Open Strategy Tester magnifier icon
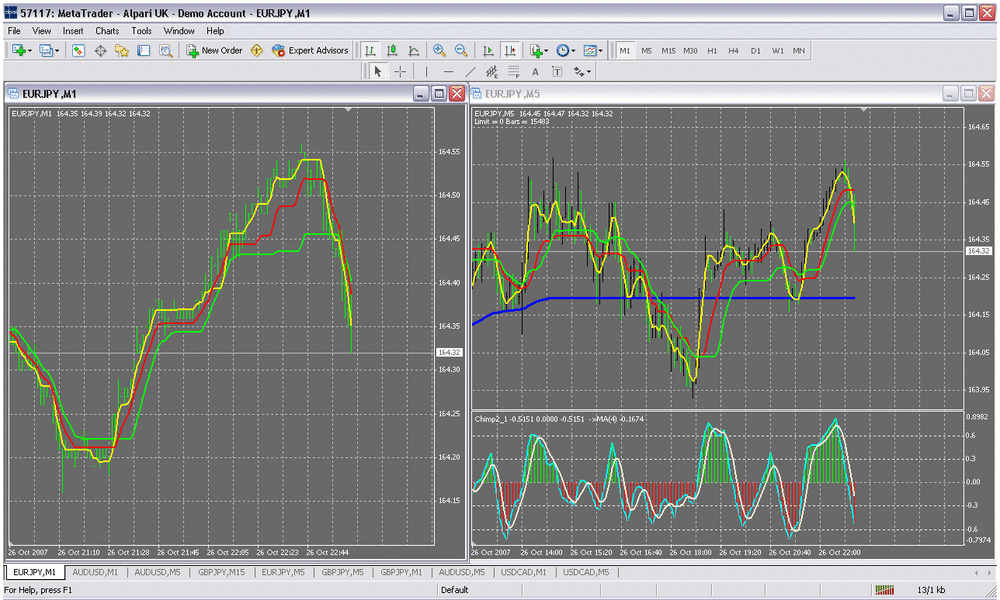The image size is (1000, 600). [165, 50]
